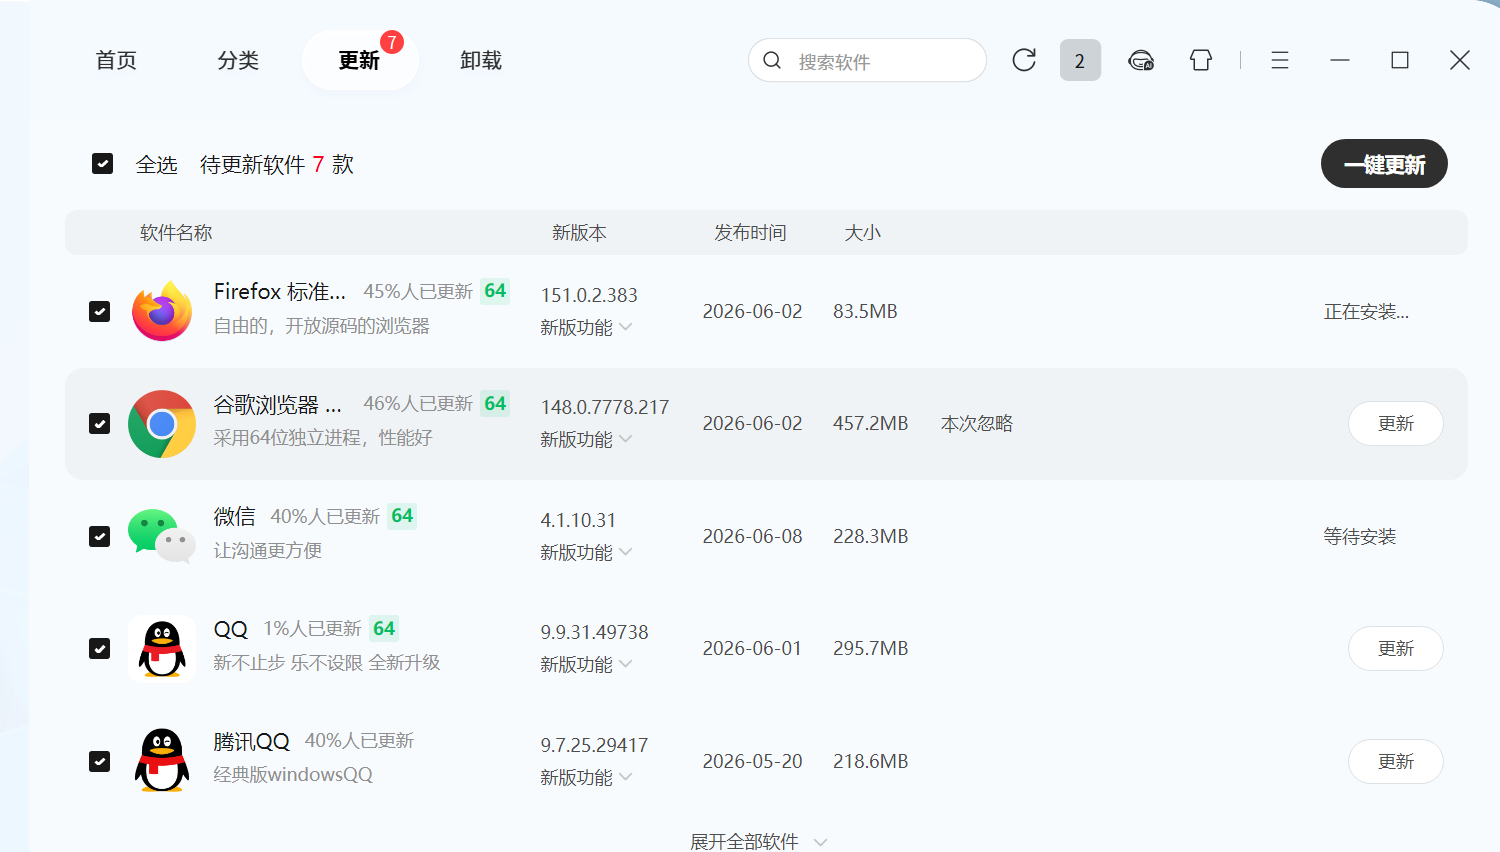Expand 展开全部软件 list
Viewport: 1500px width, 852px height.
click(759, 841)
